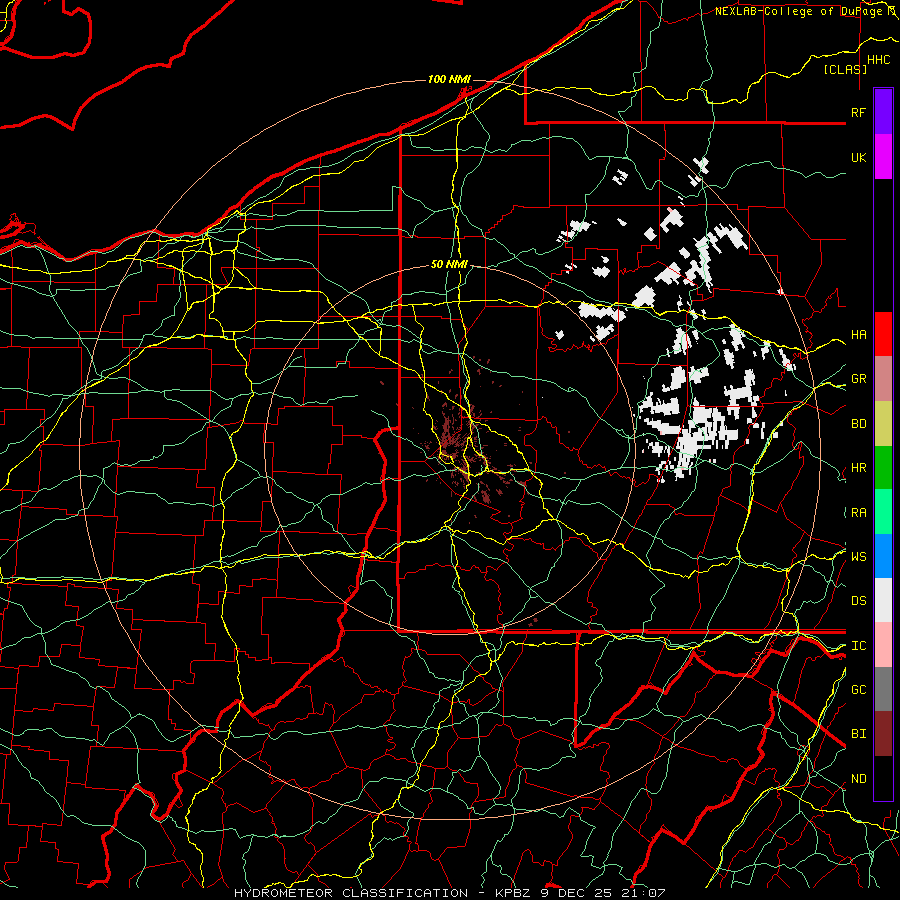The height and width of the screenshot is (900, 900).
Task: Click the 21:07 timestamp text
Action: pyautogui.click(x=645, y=893)
